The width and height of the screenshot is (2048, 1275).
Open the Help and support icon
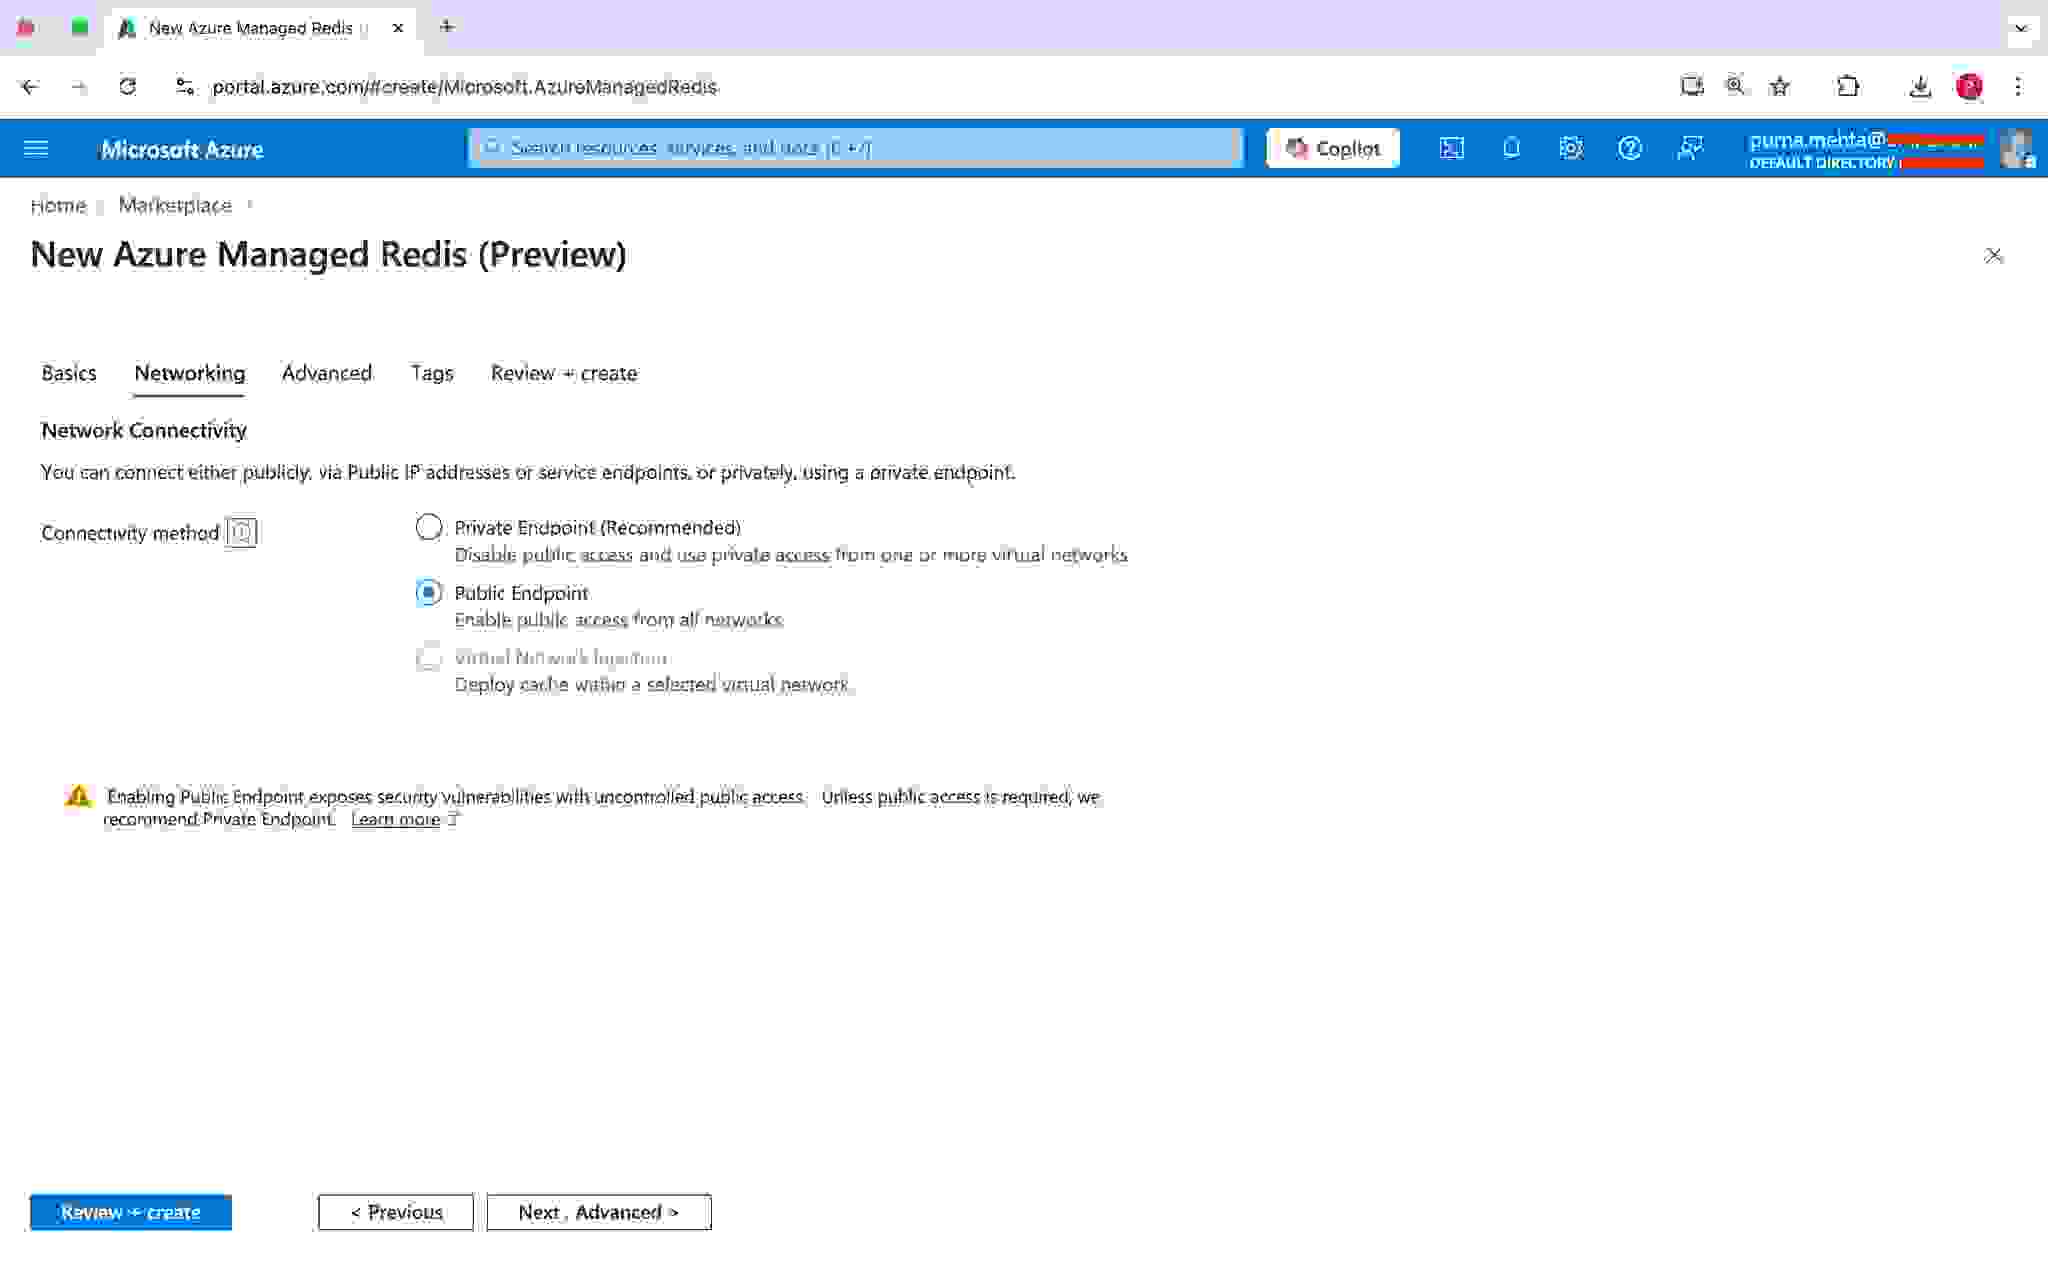(x=1629, y=148)
